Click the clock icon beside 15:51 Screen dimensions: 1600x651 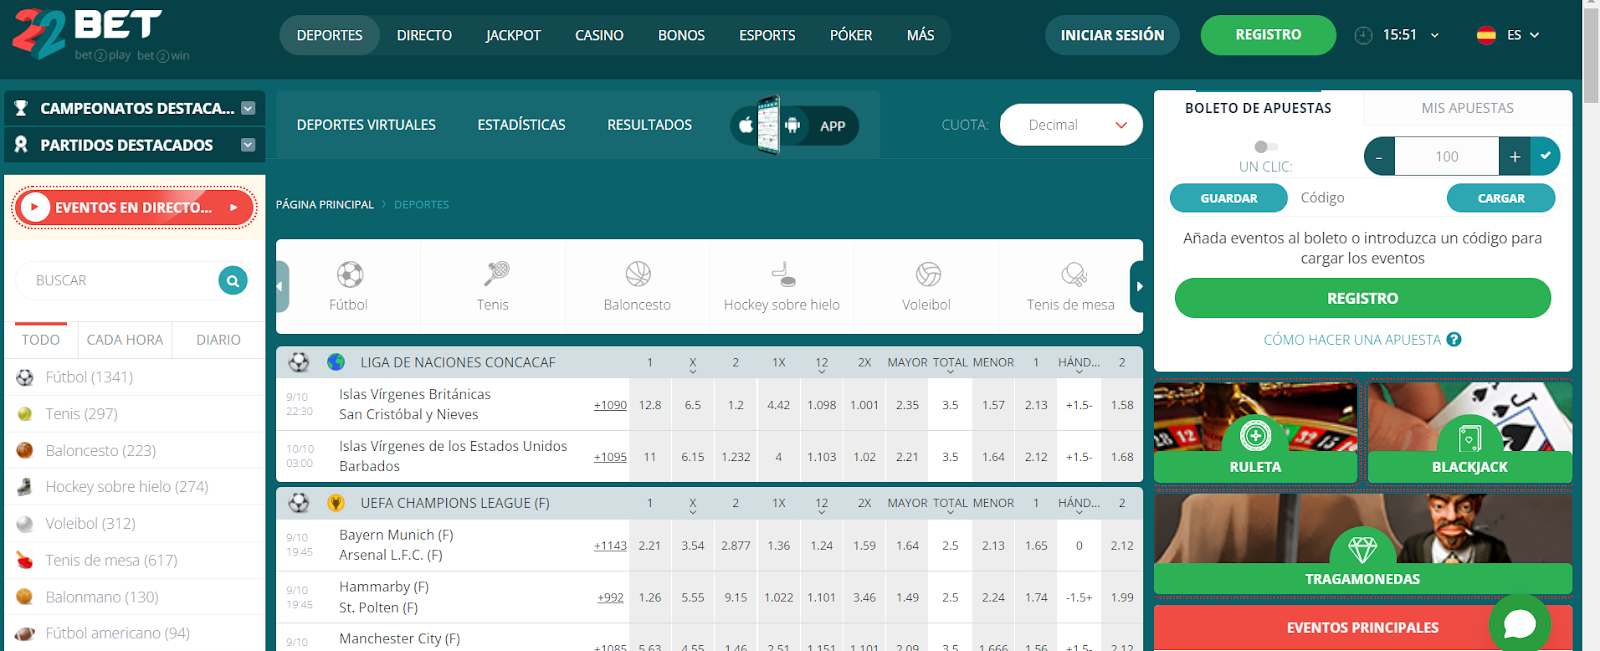tap(1363, 35)
